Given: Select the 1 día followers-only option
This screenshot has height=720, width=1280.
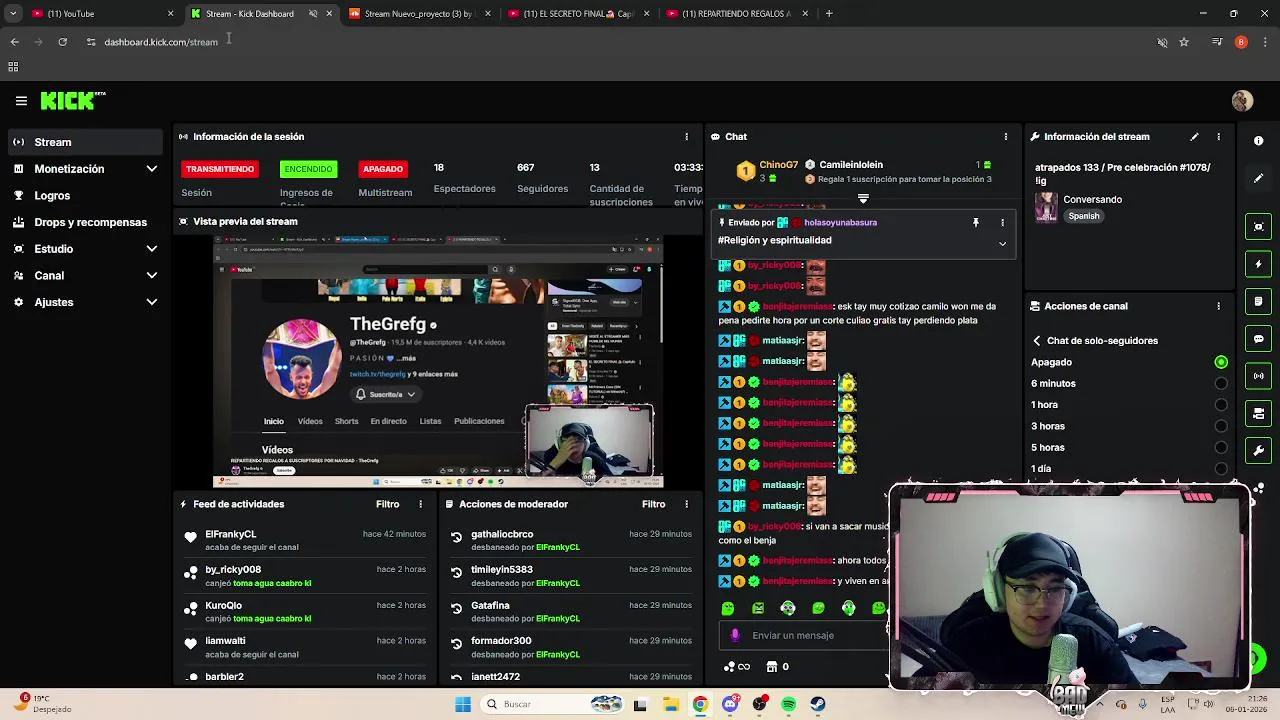Looking at the screenshot, I should [1221, 469].
